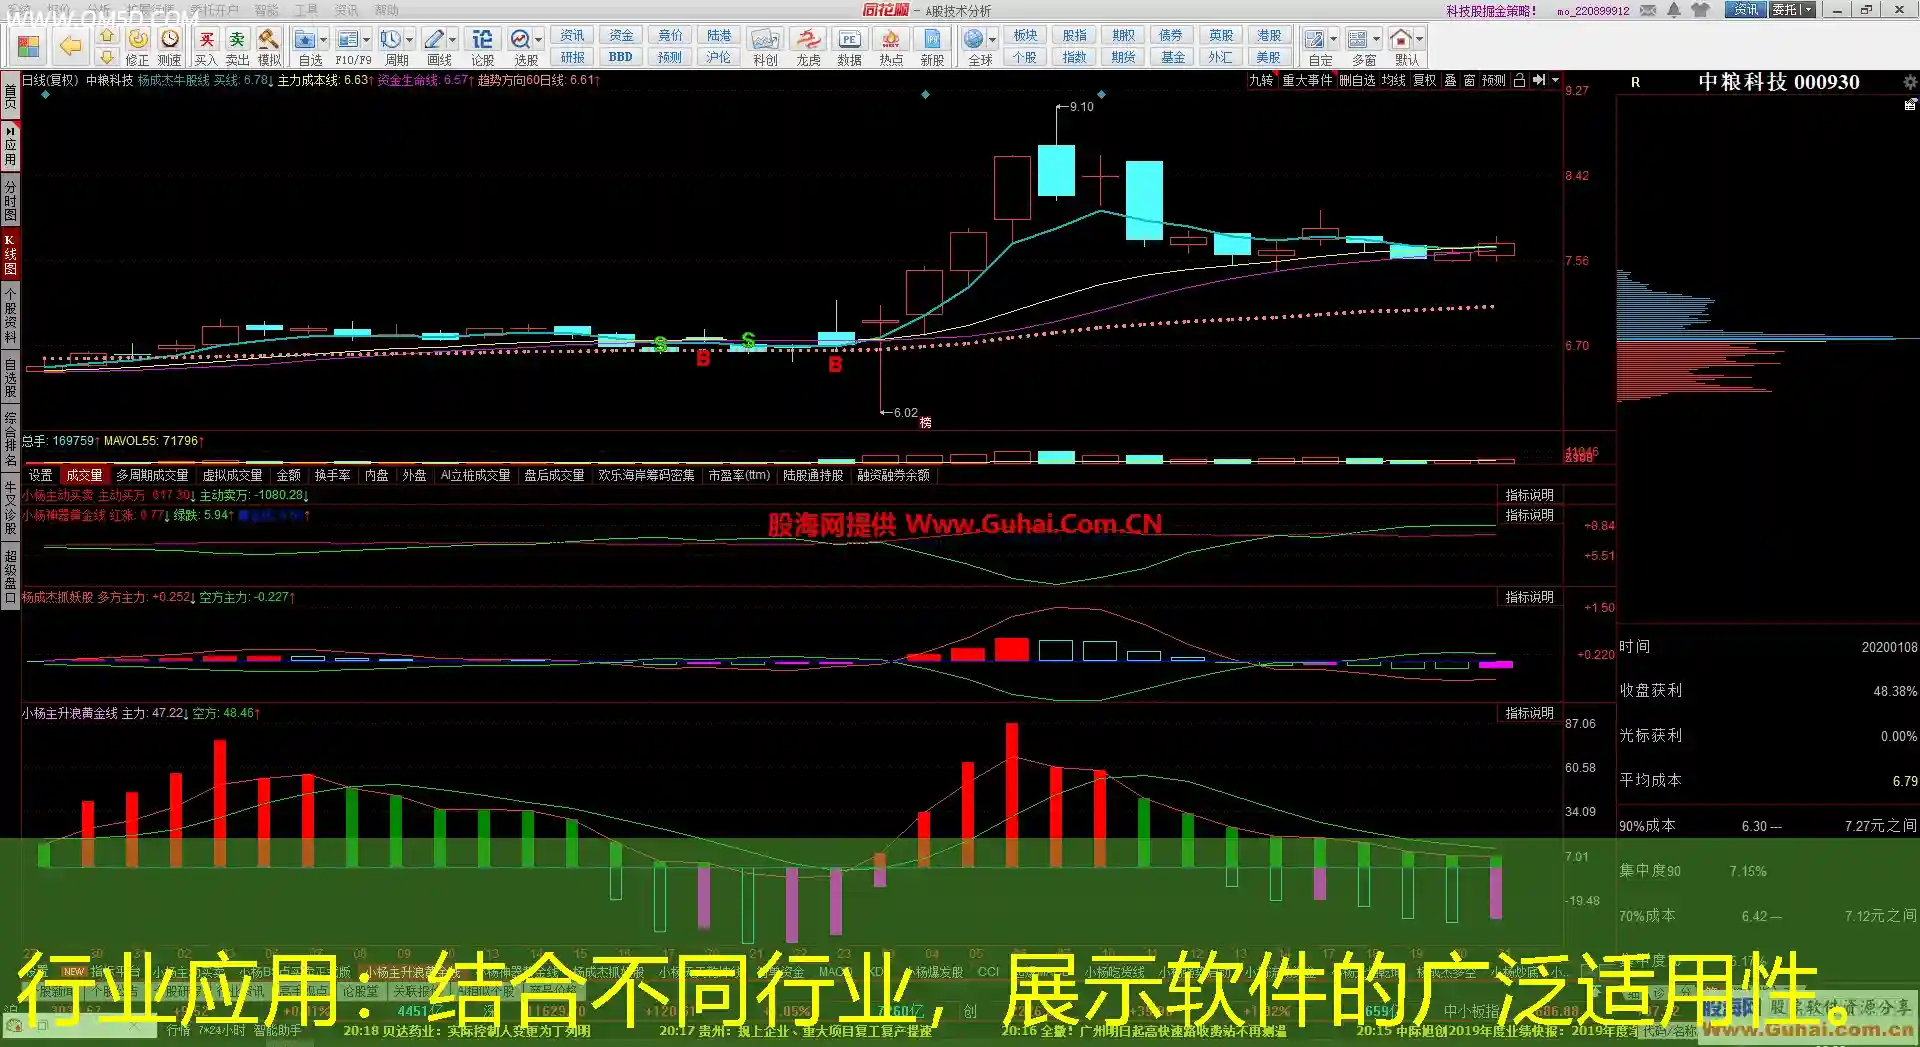Switch to the 成交量 indicator tab
Screen dimensions: 1920x1047
tap(84, 475)
